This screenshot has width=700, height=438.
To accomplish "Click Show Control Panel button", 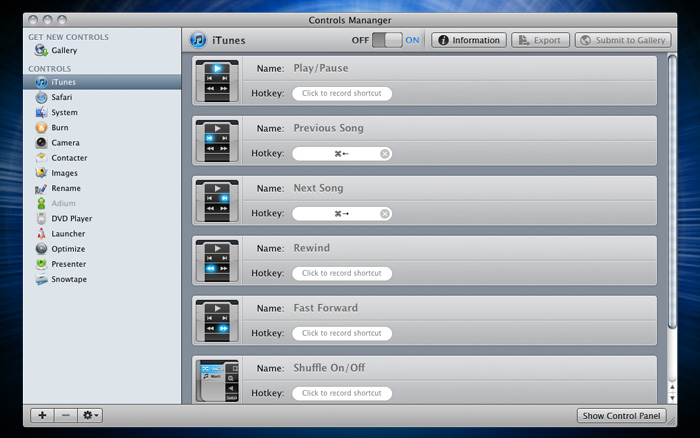I will pos(621,416).
